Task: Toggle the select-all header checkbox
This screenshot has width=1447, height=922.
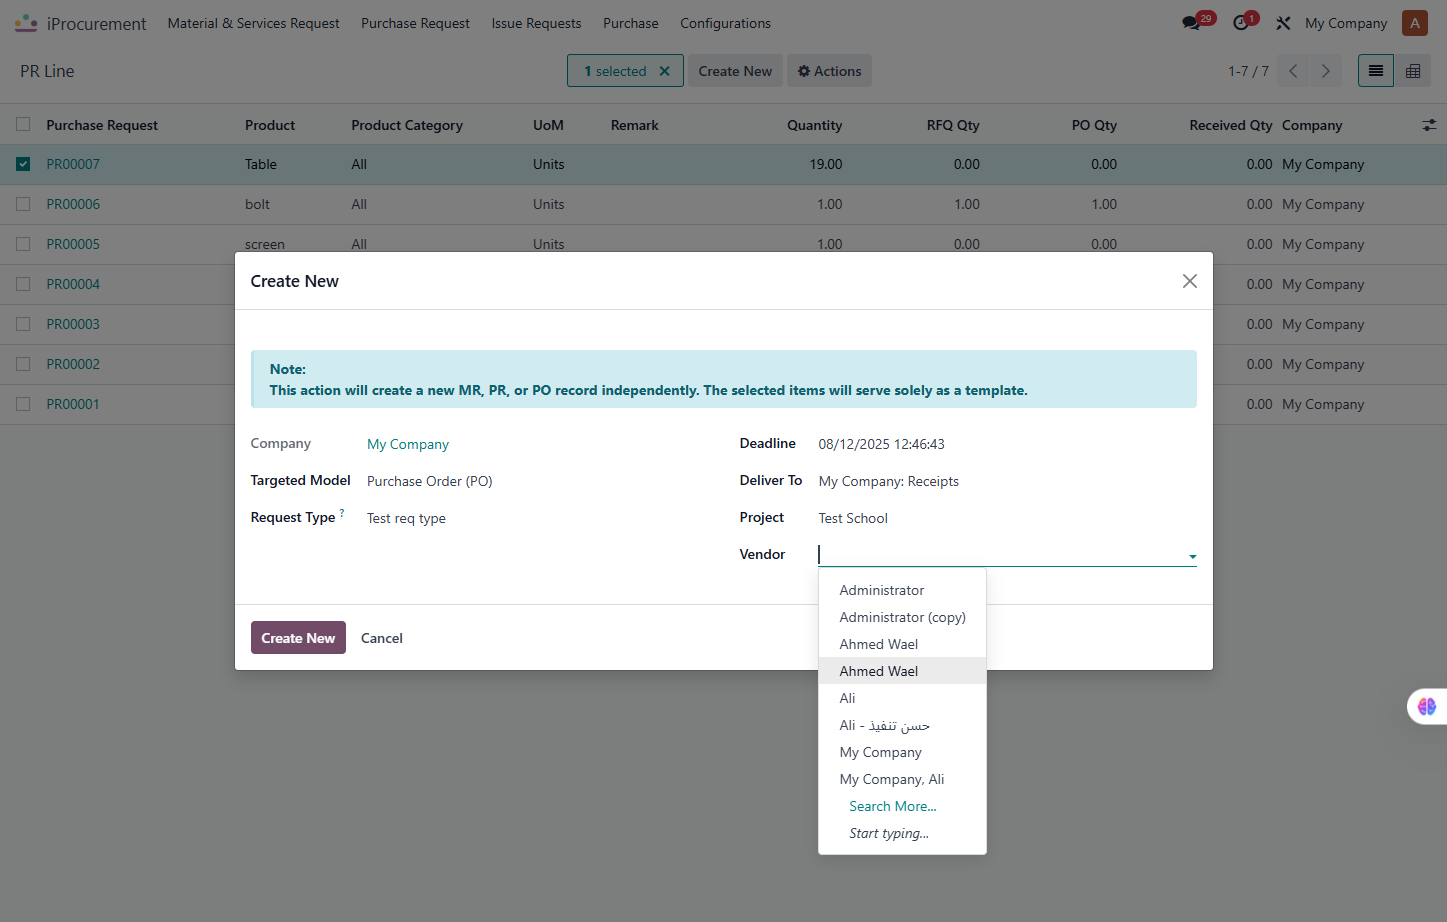Action: (23, 125)
